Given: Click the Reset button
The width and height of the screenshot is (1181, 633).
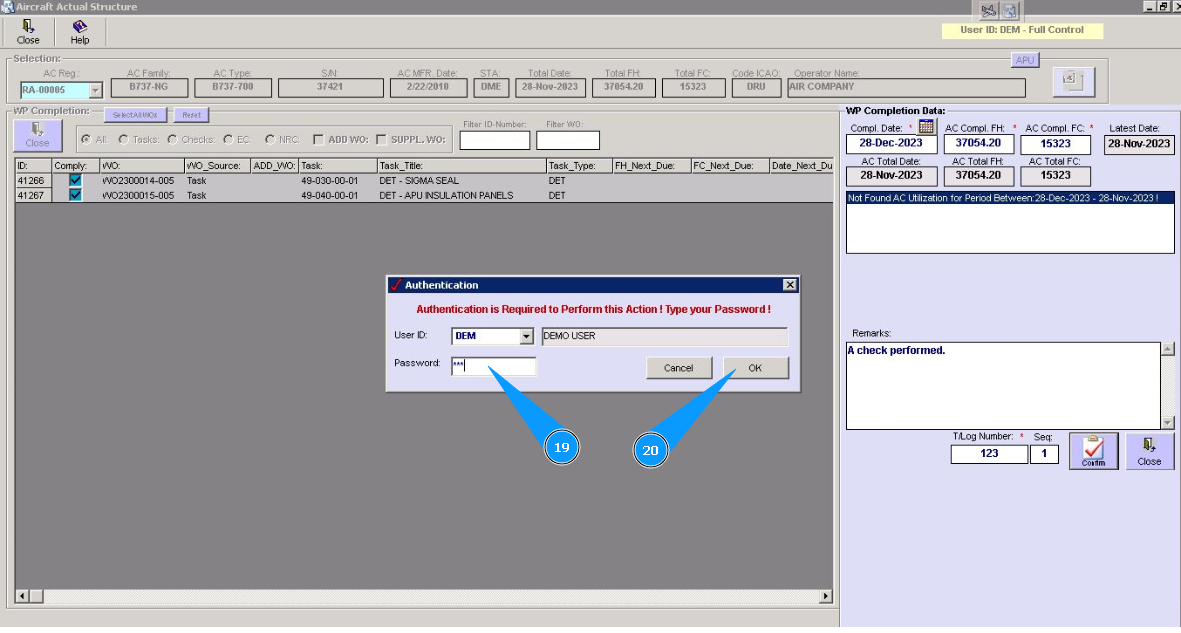Looking at the screenshot, I should tap(191, 115).
